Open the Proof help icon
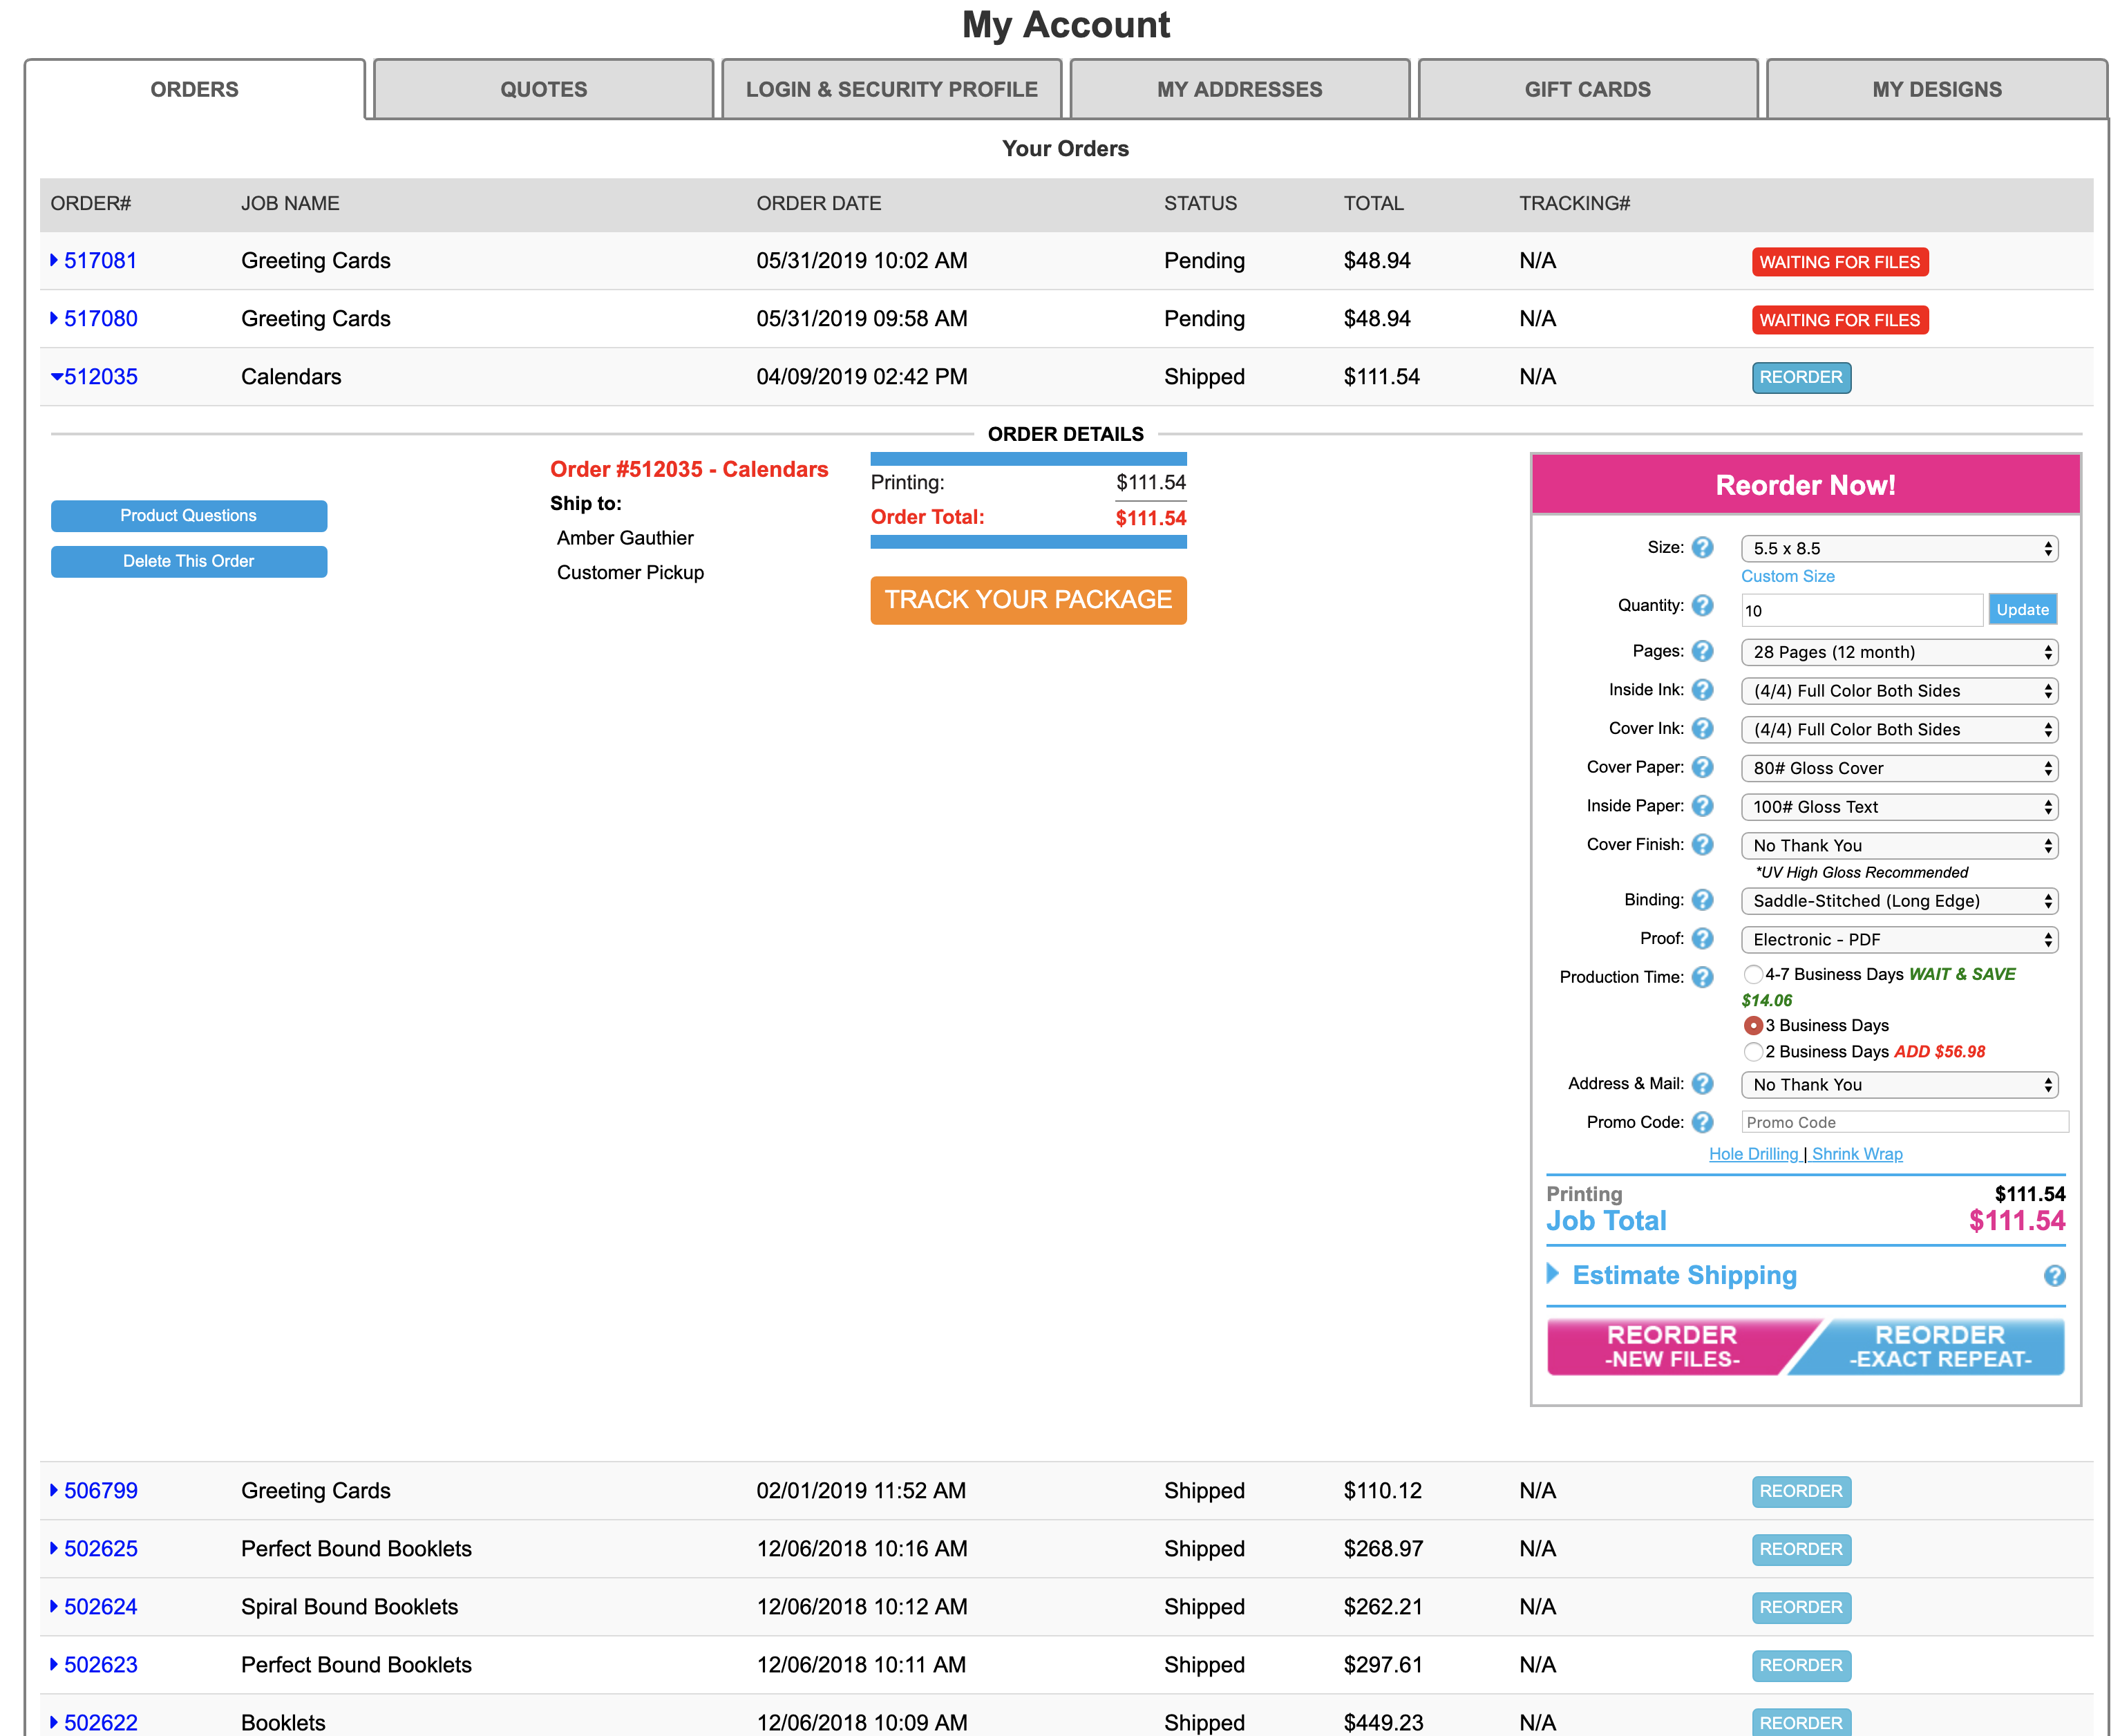Screen dimensions: 2120x1736 click(x=1702, y=939)
